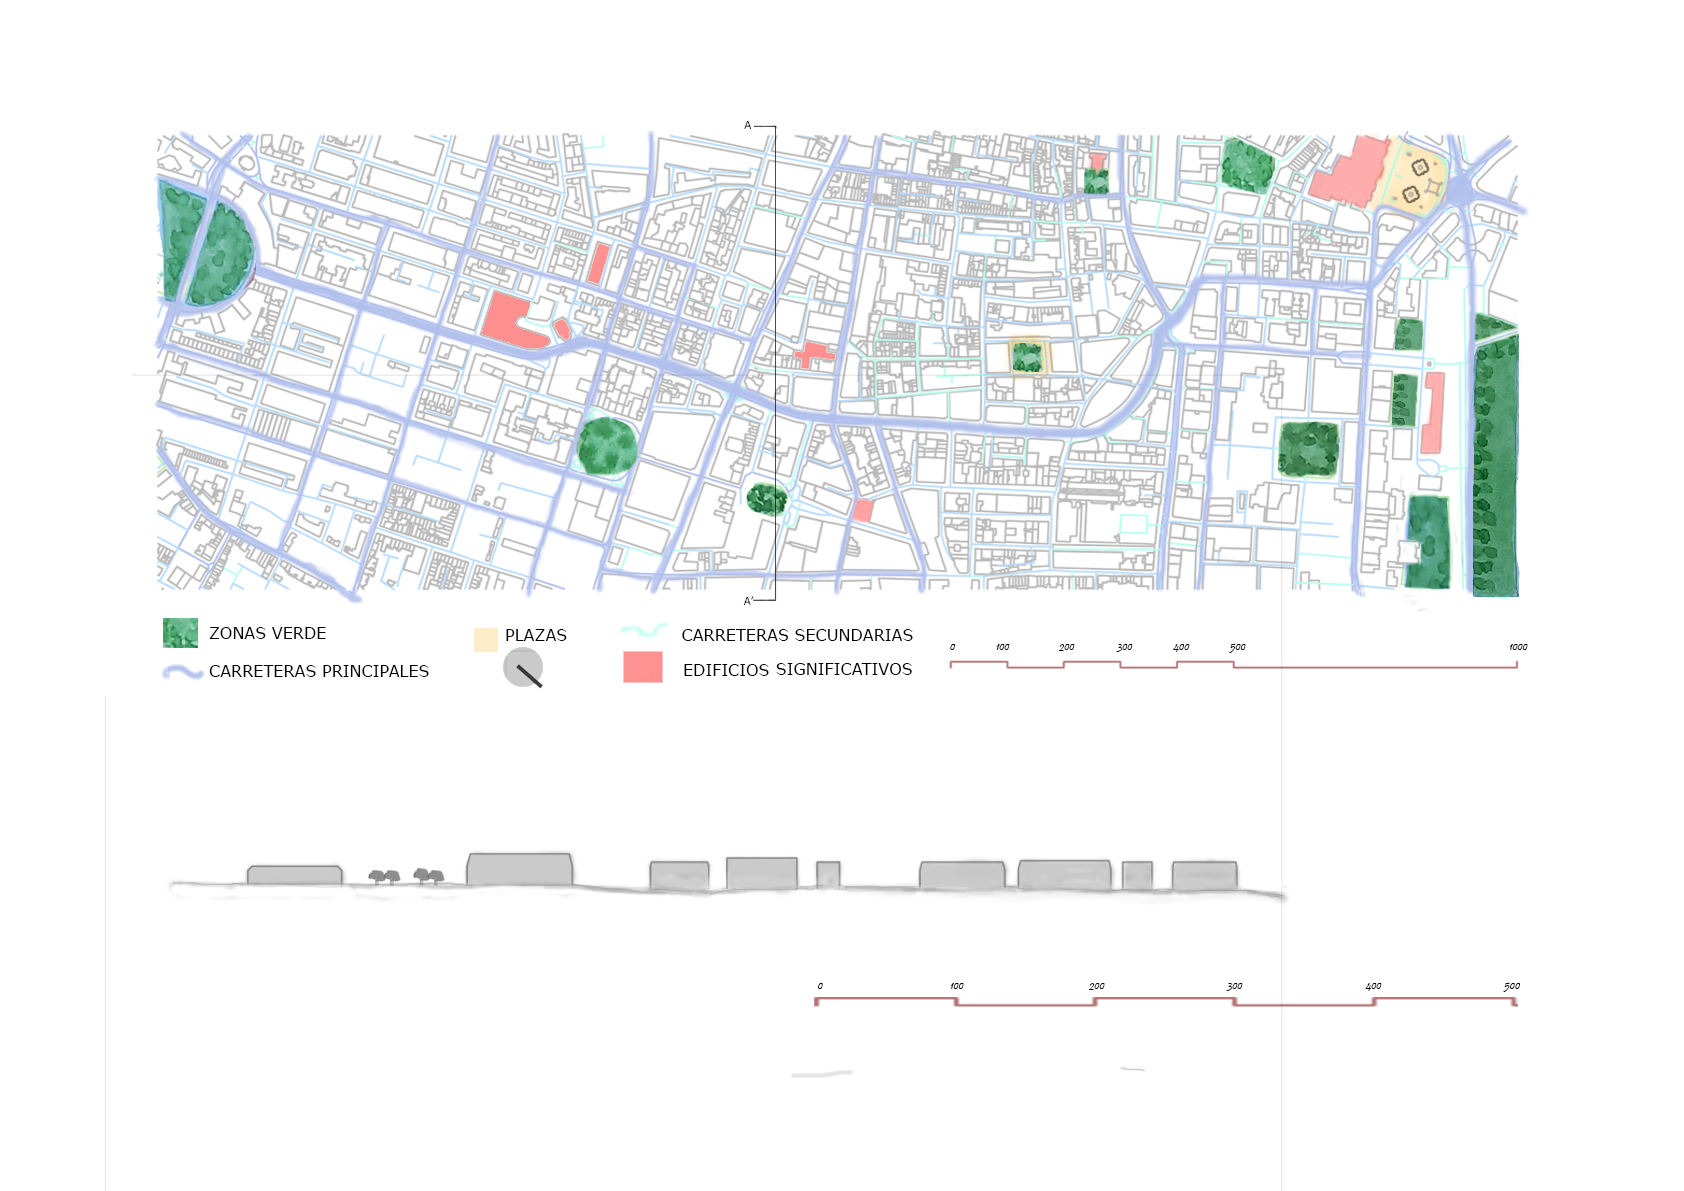Click the '100' mark on the section scale bar
Screen dimensions: 1684x1191
957,986
